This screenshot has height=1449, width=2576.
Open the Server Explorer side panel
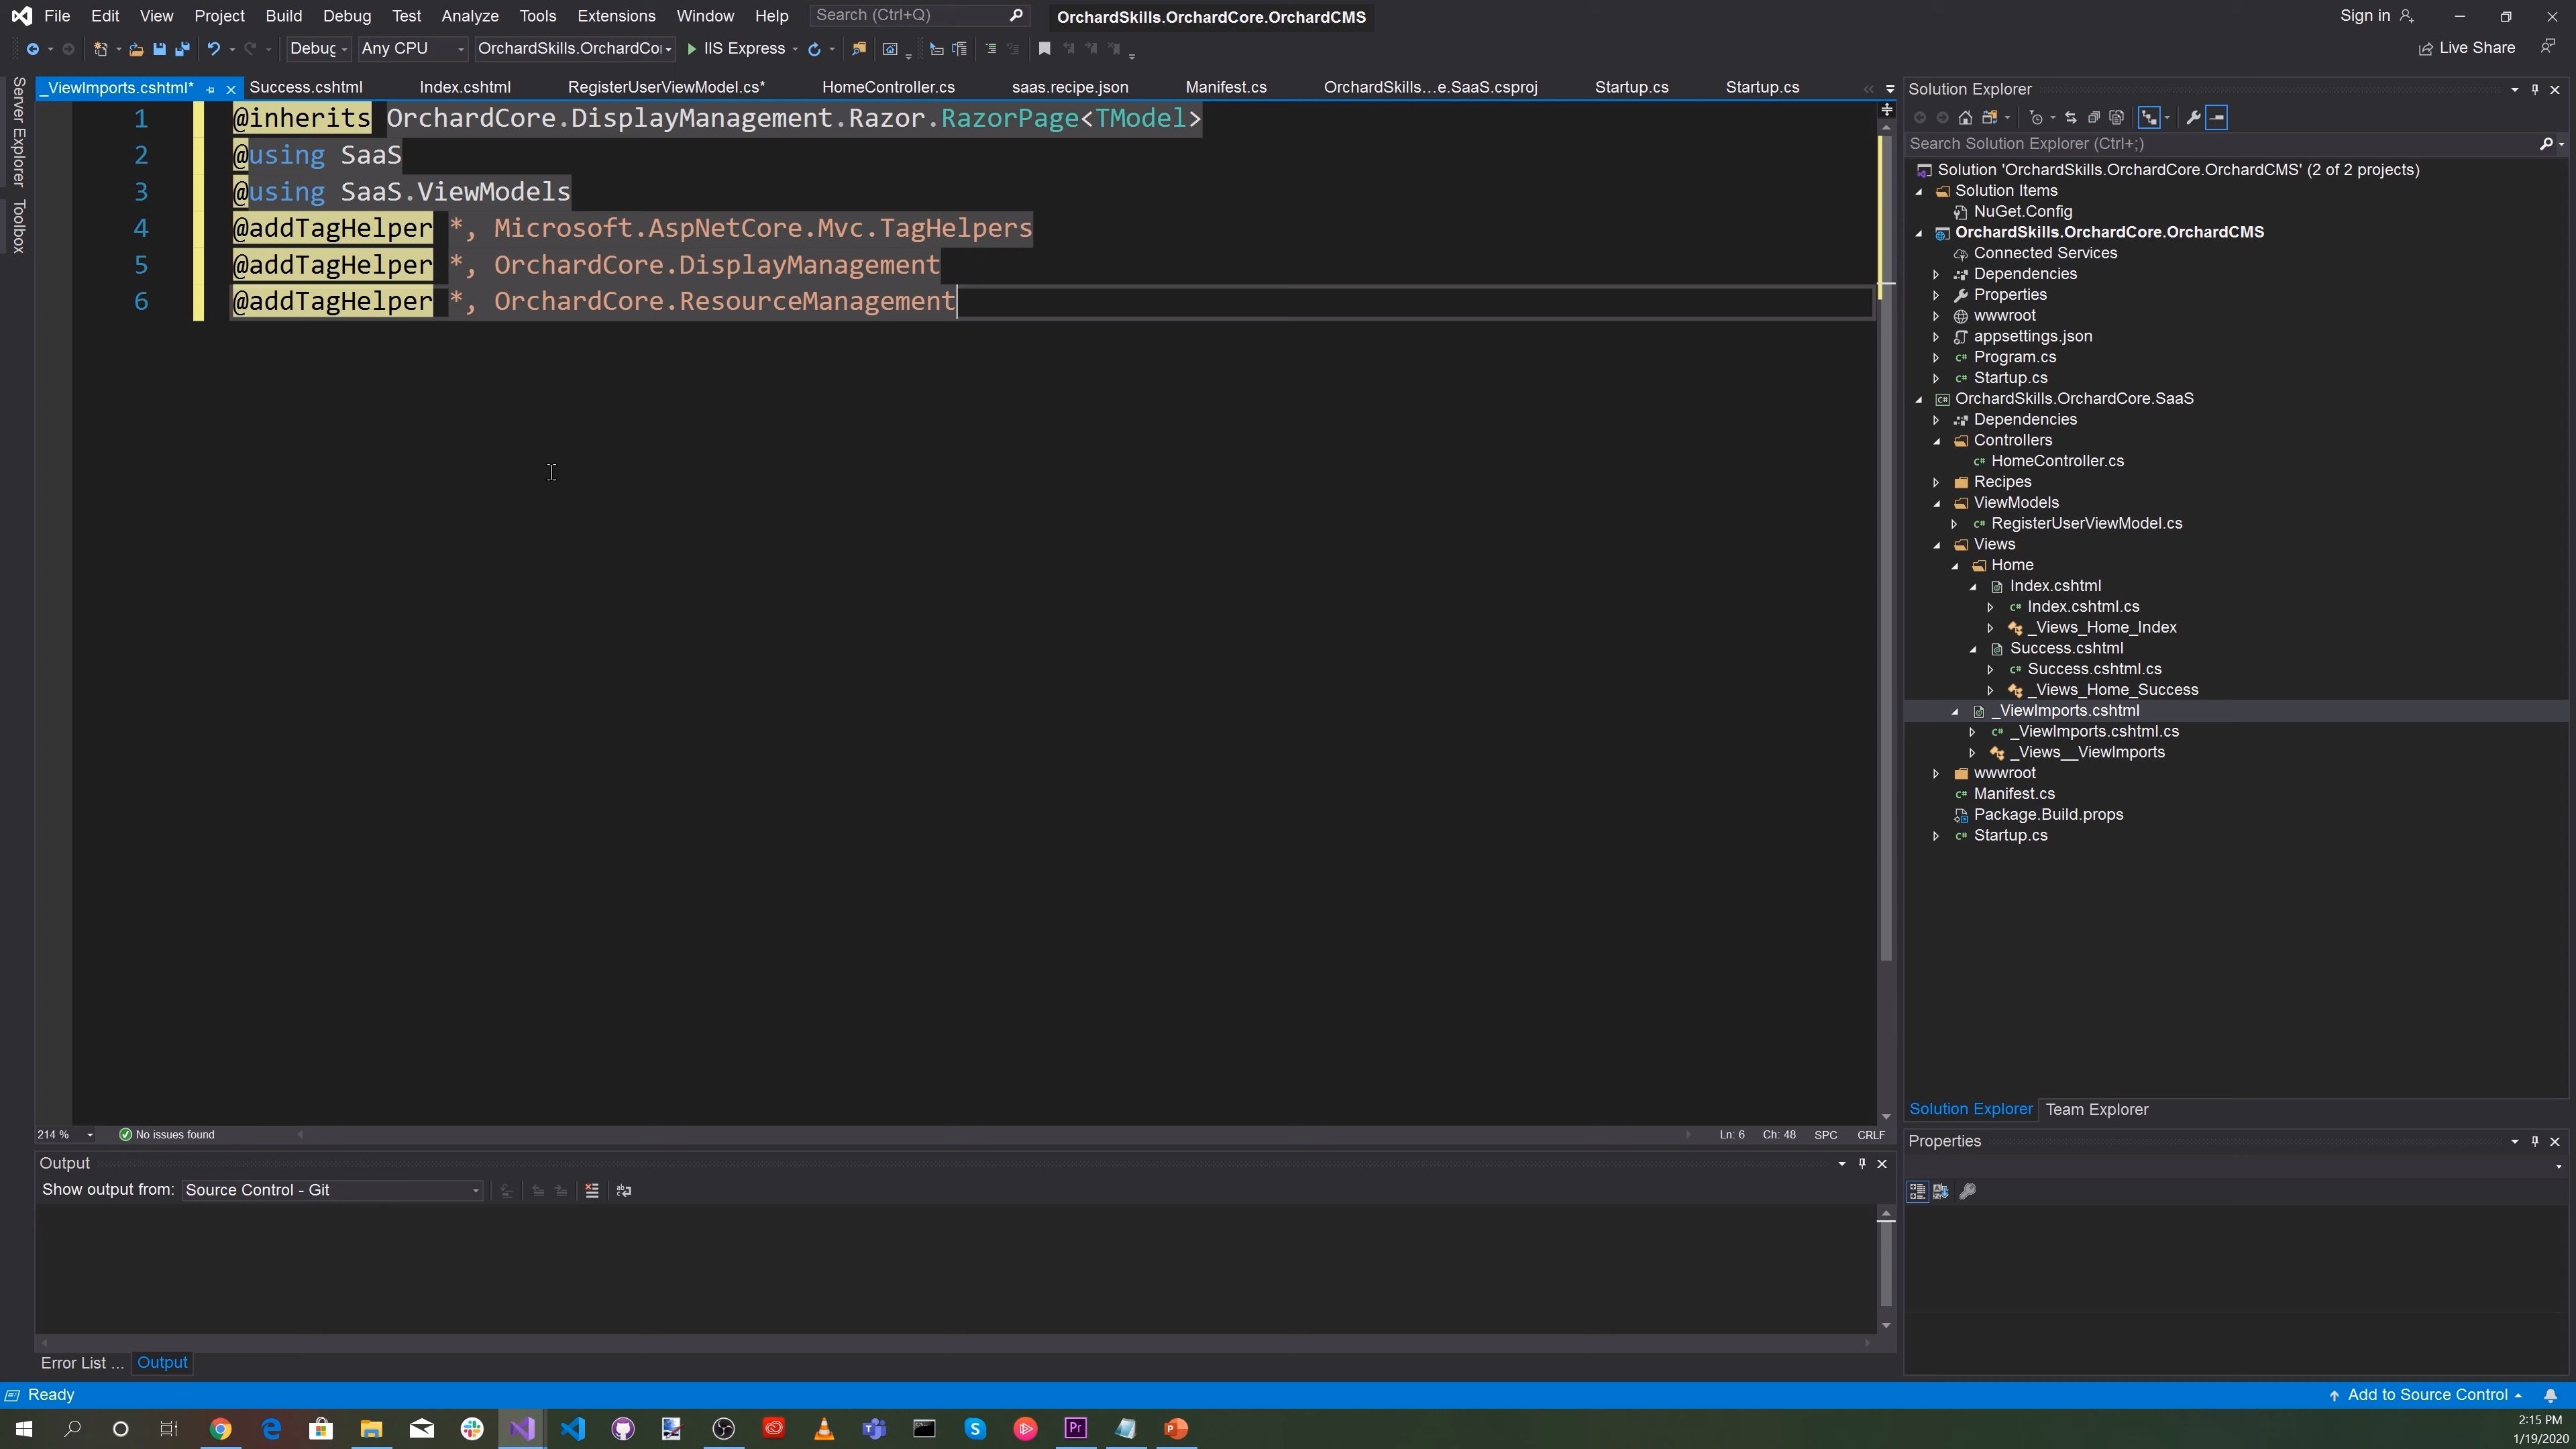18,131
